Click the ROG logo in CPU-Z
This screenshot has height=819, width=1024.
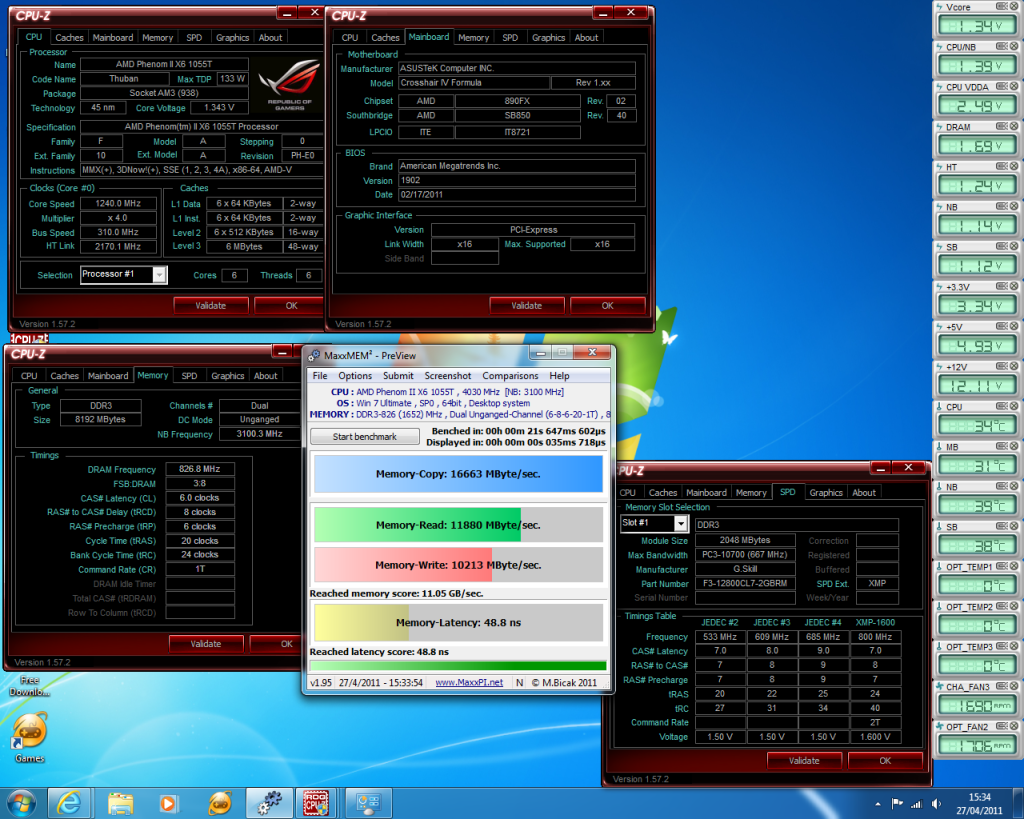click(x=289, y=84)
